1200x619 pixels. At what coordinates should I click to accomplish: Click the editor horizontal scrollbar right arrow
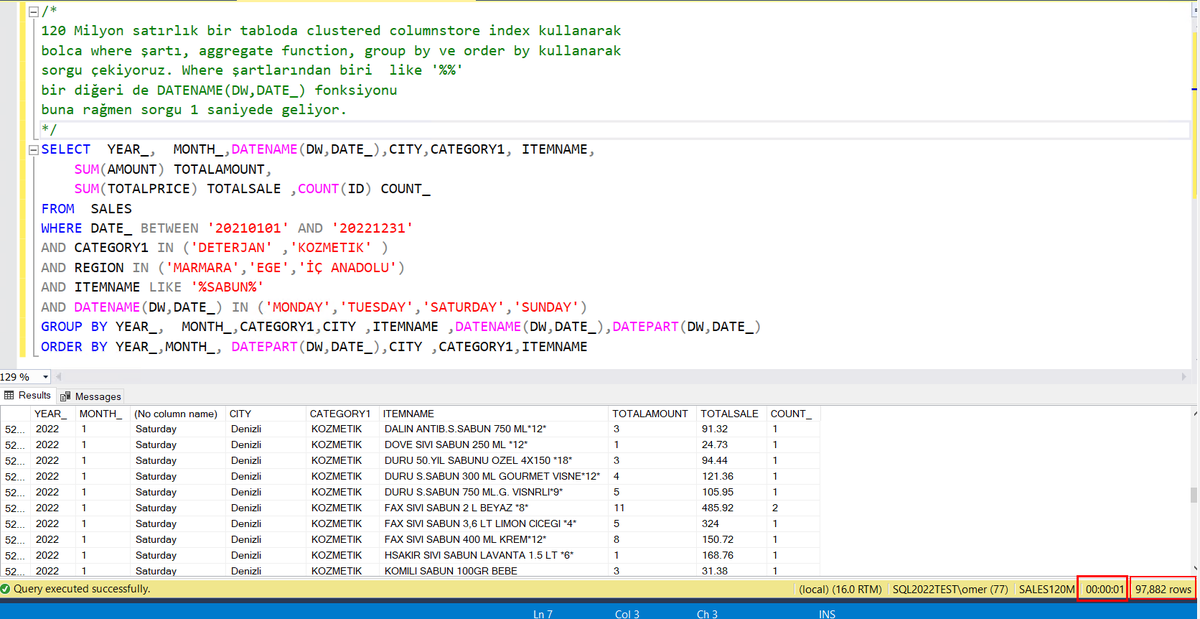pos(1183,377)
